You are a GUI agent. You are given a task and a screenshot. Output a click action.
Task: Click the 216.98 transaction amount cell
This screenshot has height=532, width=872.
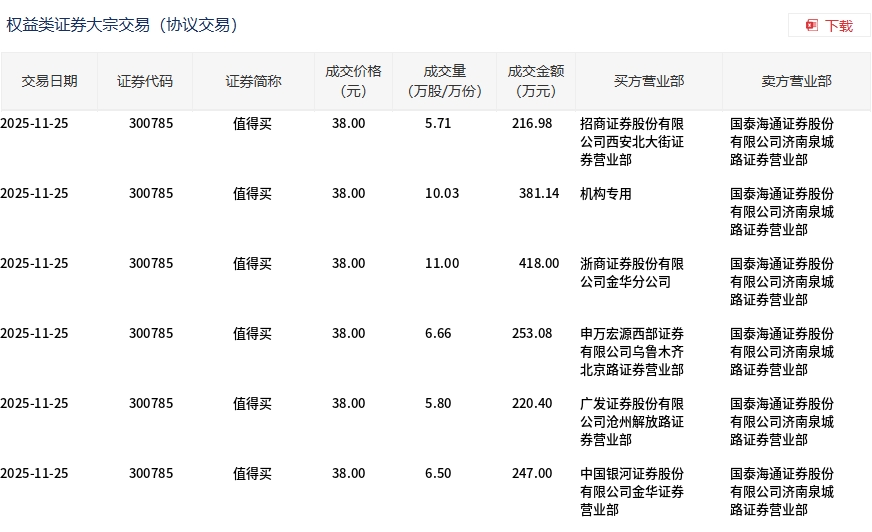coord(531,124)
